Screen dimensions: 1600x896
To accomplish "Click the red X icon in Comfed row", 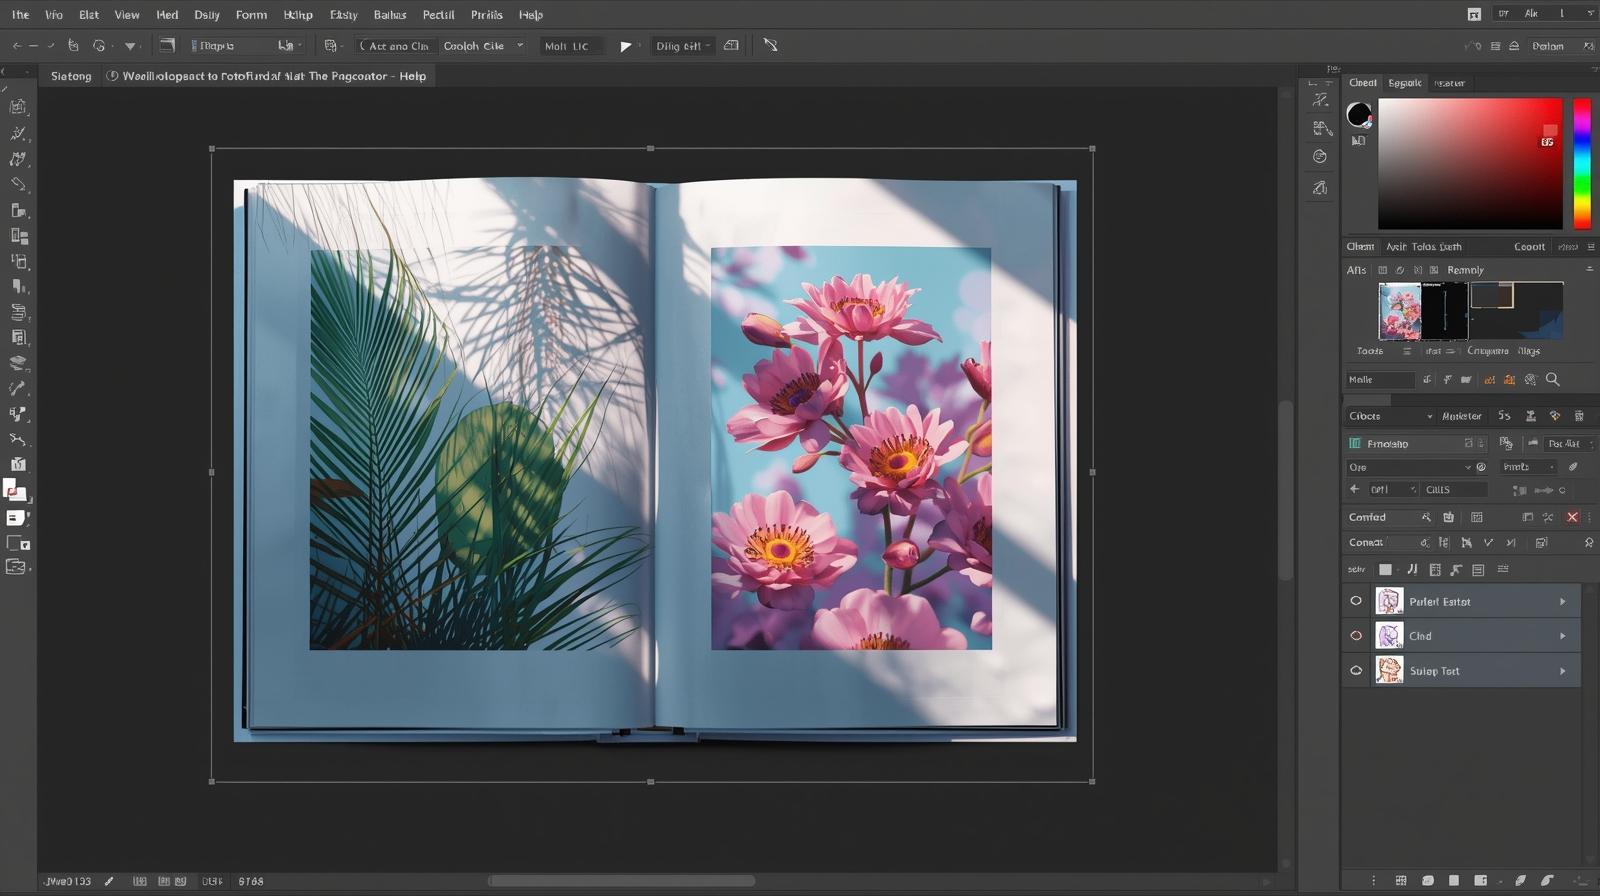I will click(x=1572, y=517).
